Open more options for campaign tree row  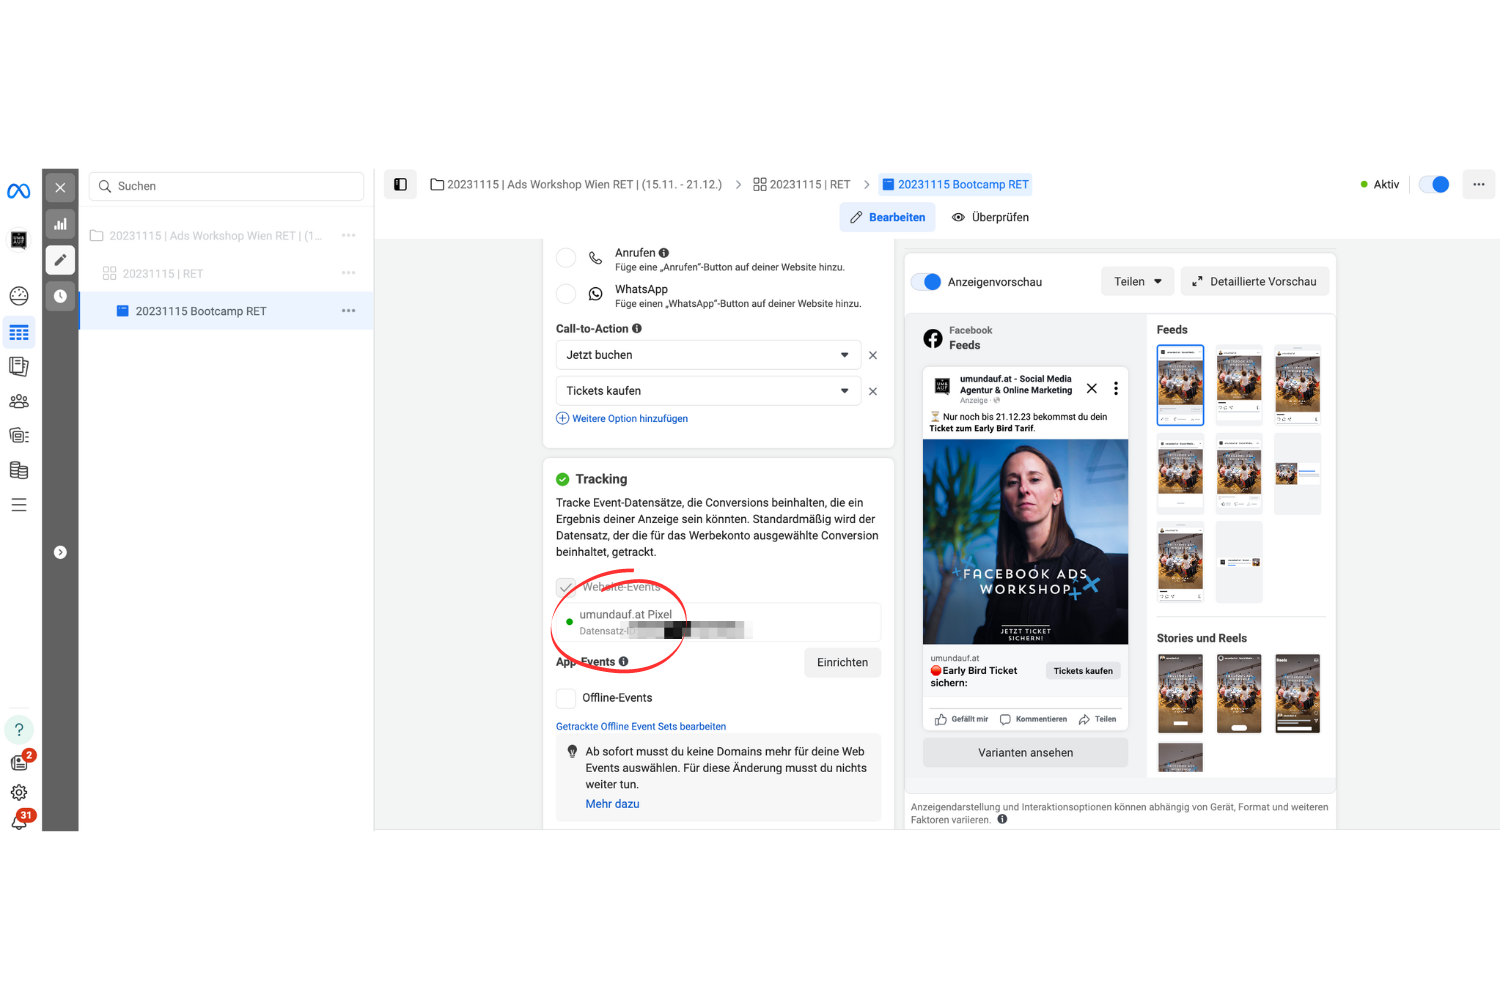(x=348, y=236)
